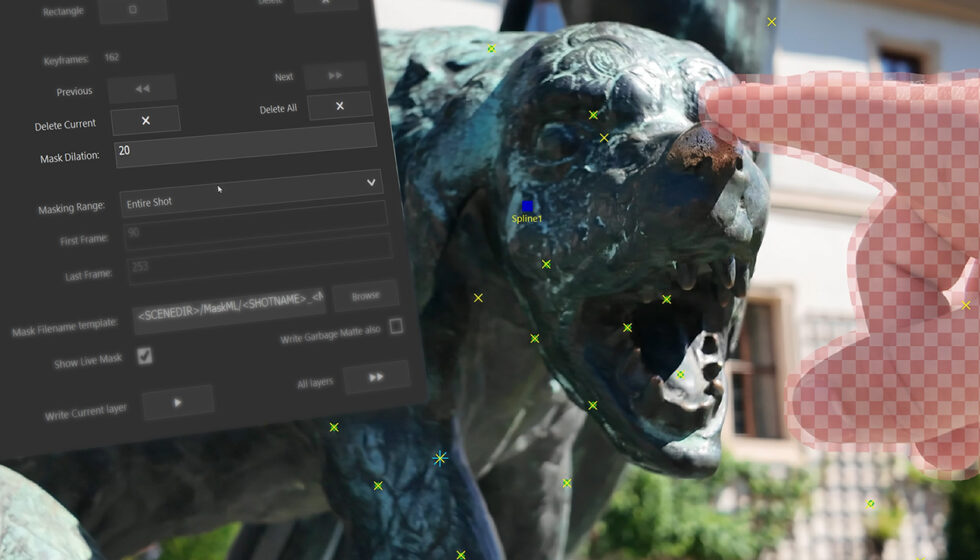Click the Delete All X button

coord(339,106)
